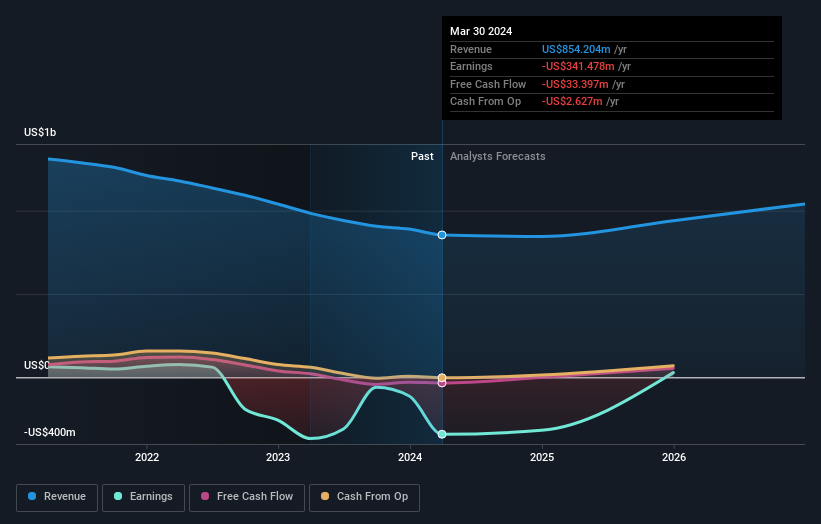Click the Cash From Op value -US$2.627m
Viewport: 821px width, 524px height.
coord(572,102)
